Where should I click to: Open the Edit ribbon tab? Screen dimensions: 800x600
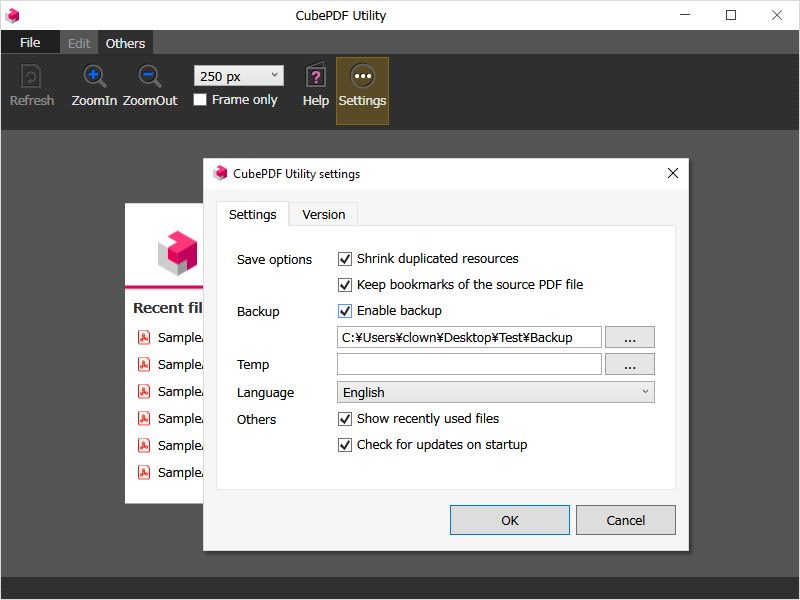pyautogui.click(x=79, y=43)
